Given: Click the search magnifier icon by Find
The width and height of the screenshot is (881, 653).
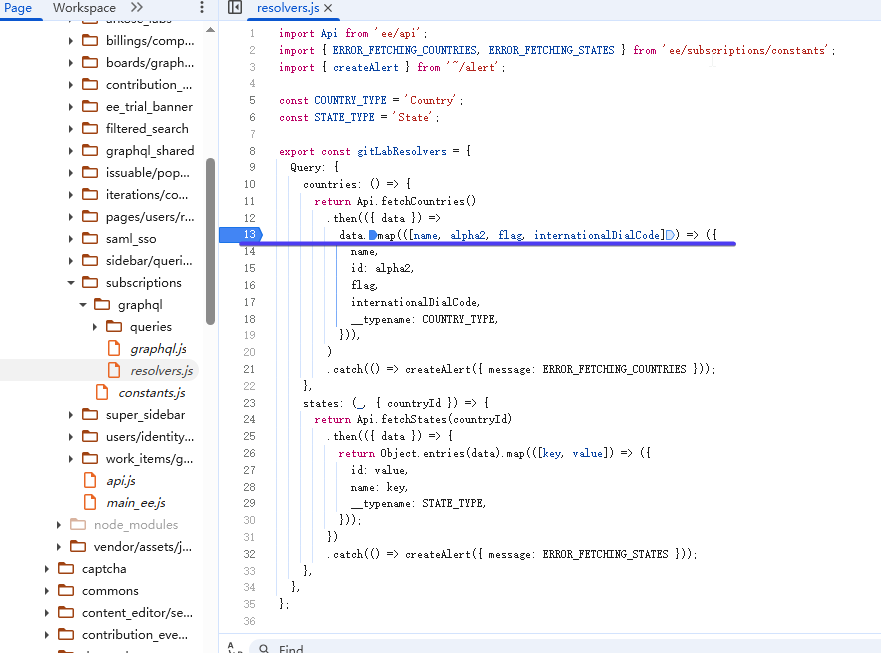Looking at the screenshot, I should tap(264, 649).
